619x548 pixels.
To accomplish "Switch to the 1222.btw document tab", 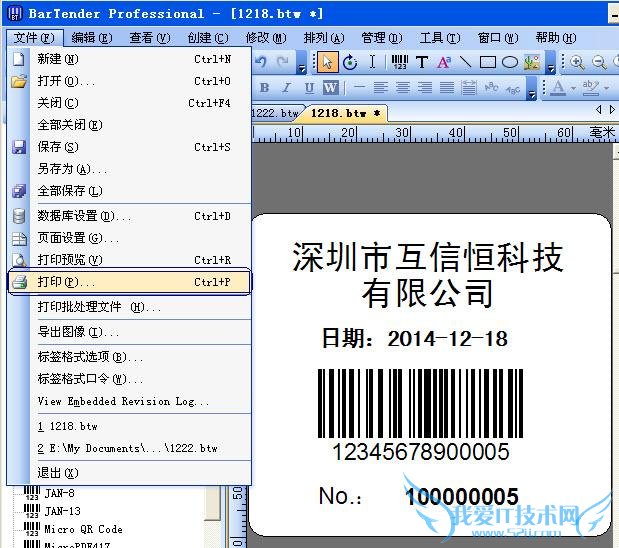I will coord(275,113).
